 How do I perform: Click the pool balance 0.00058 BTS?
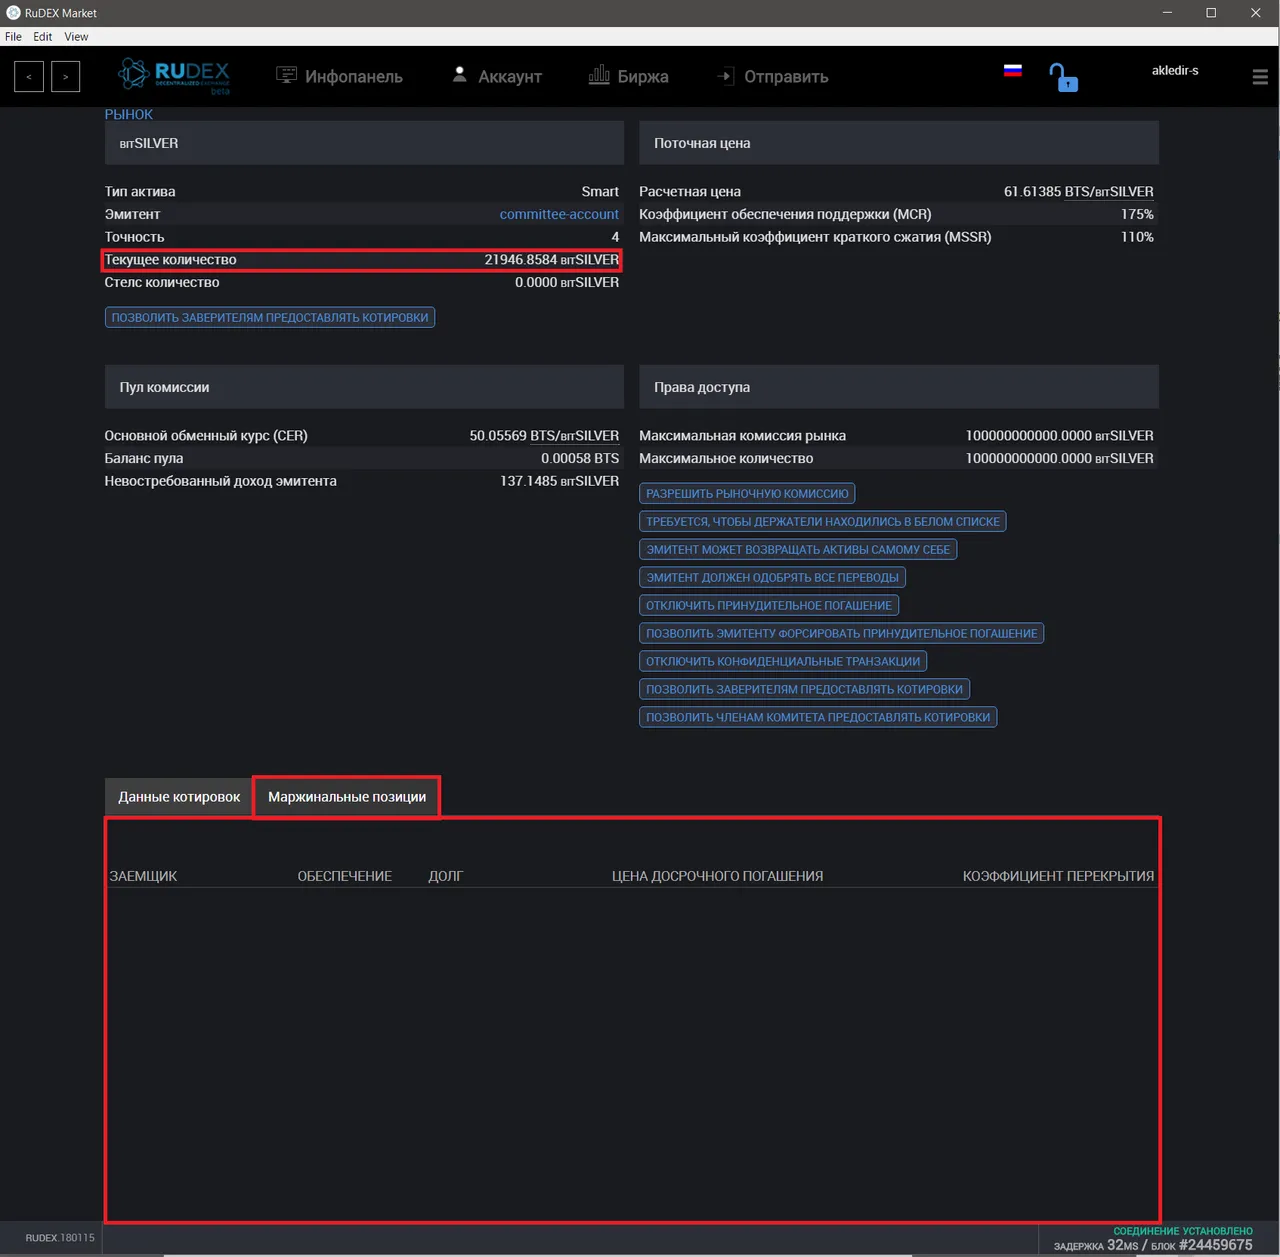point(580,459)
